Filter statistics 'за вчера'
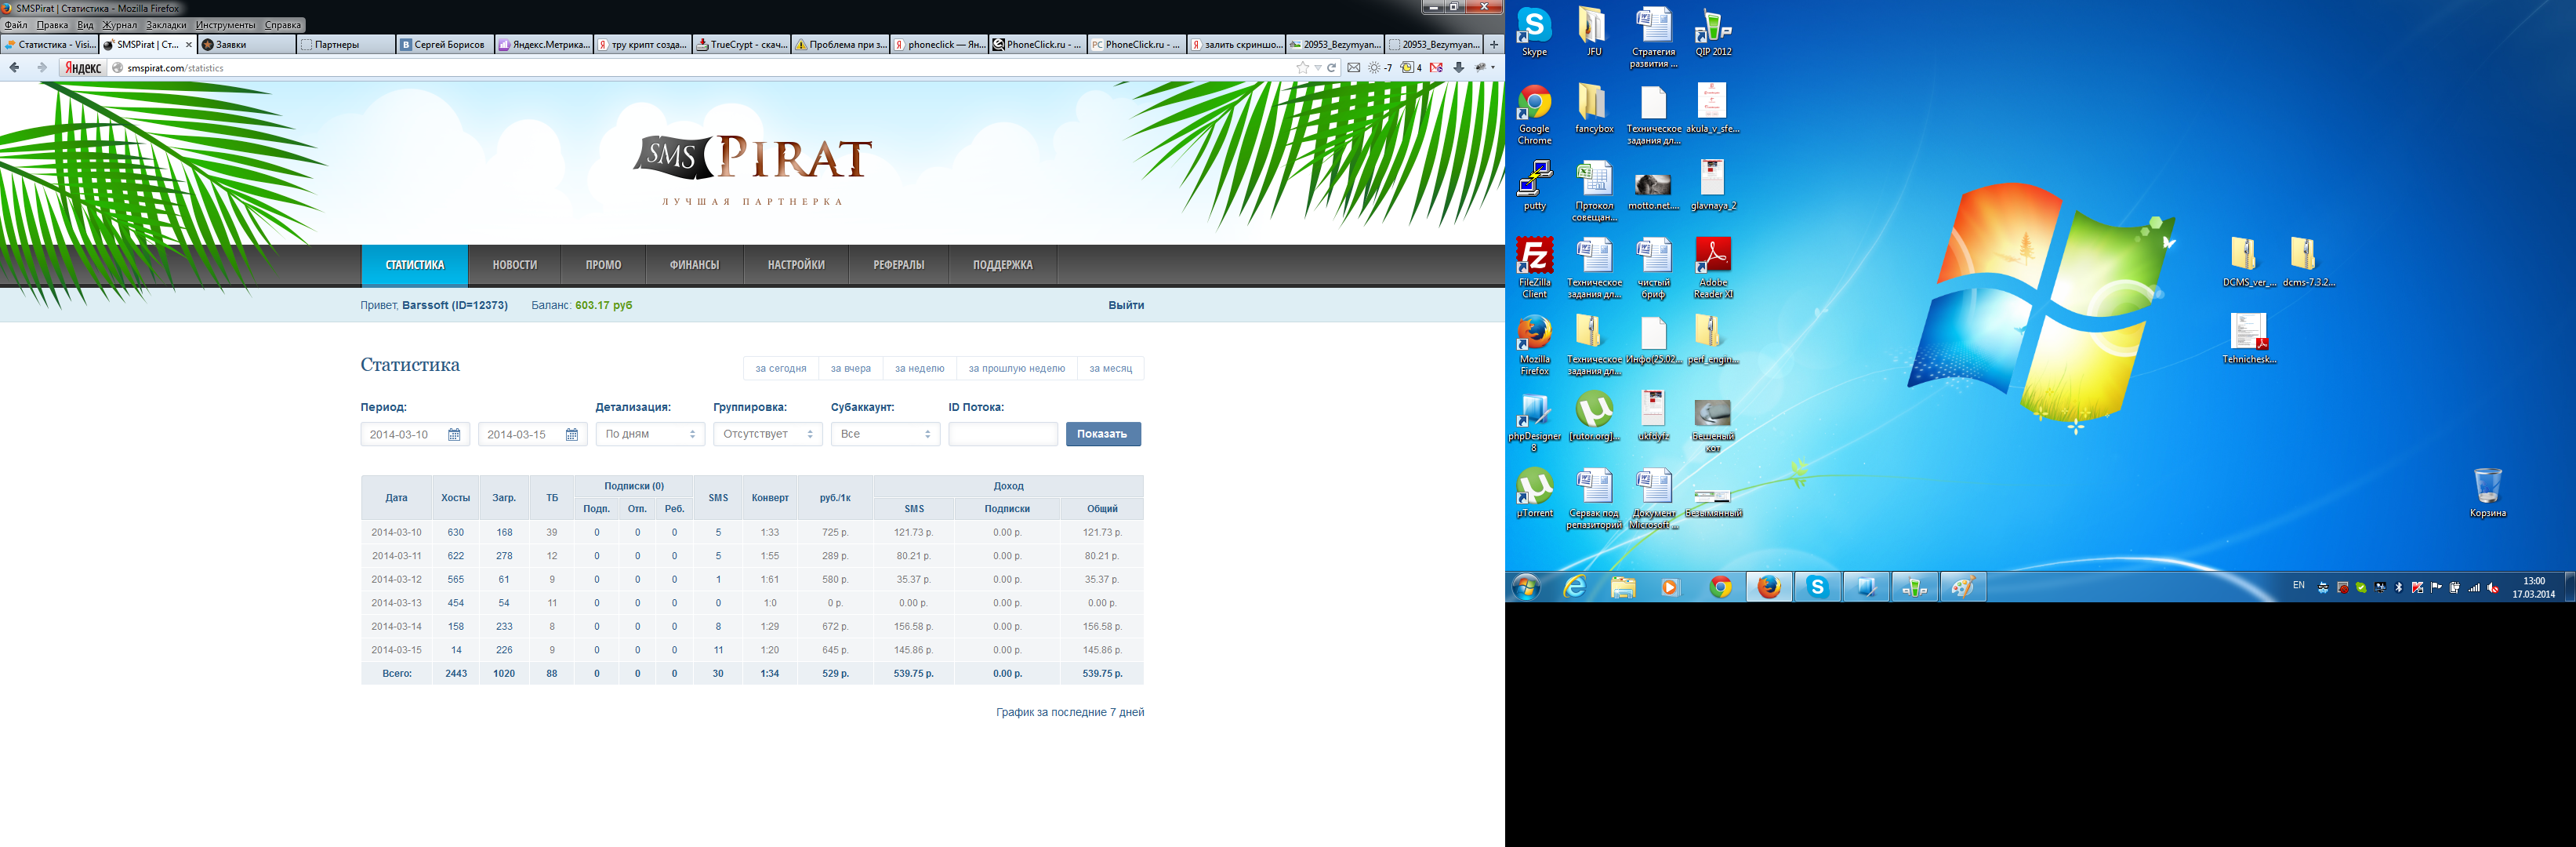The width and height of the screenshot is (2576, 847). click(x=850, y=368)
